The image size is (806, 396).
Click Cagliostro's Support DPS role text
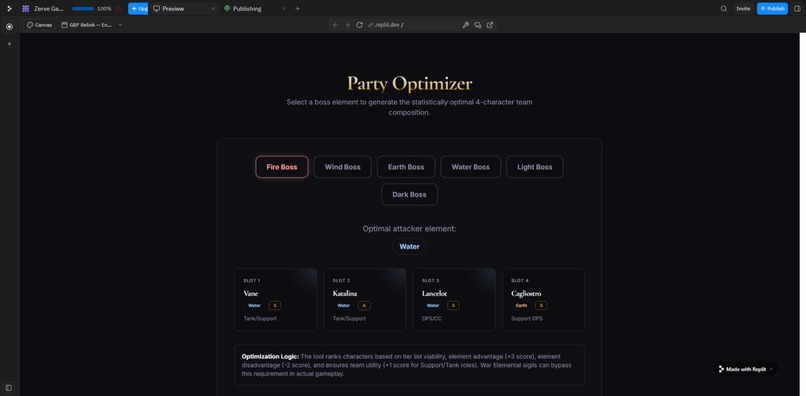coord(527,319)
